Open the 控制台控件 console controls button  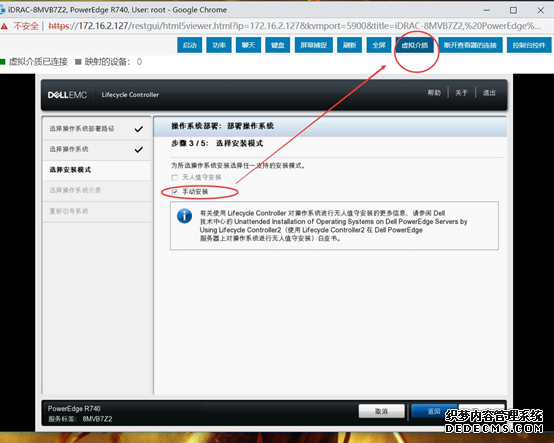(529, 45)
